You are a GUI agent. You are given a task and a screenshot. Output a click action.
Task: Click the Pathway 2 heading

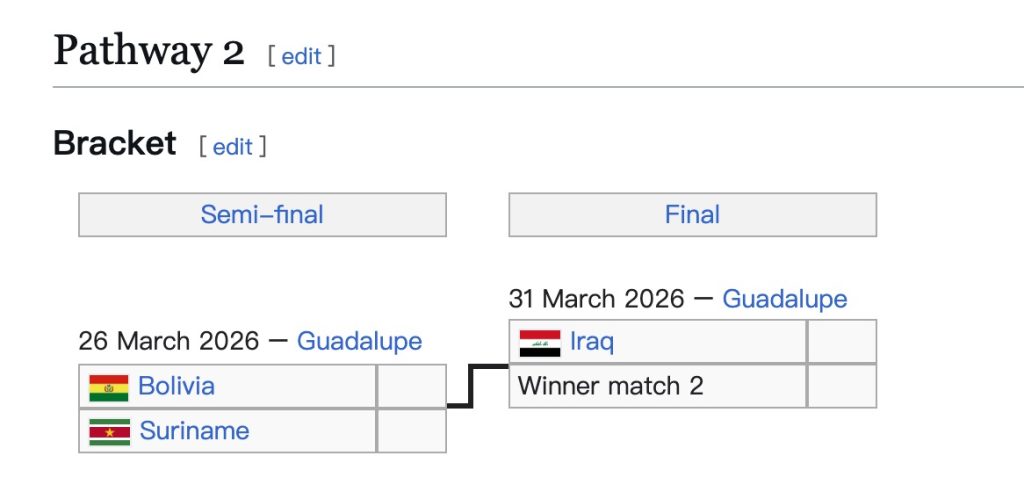tap(149, 50)
